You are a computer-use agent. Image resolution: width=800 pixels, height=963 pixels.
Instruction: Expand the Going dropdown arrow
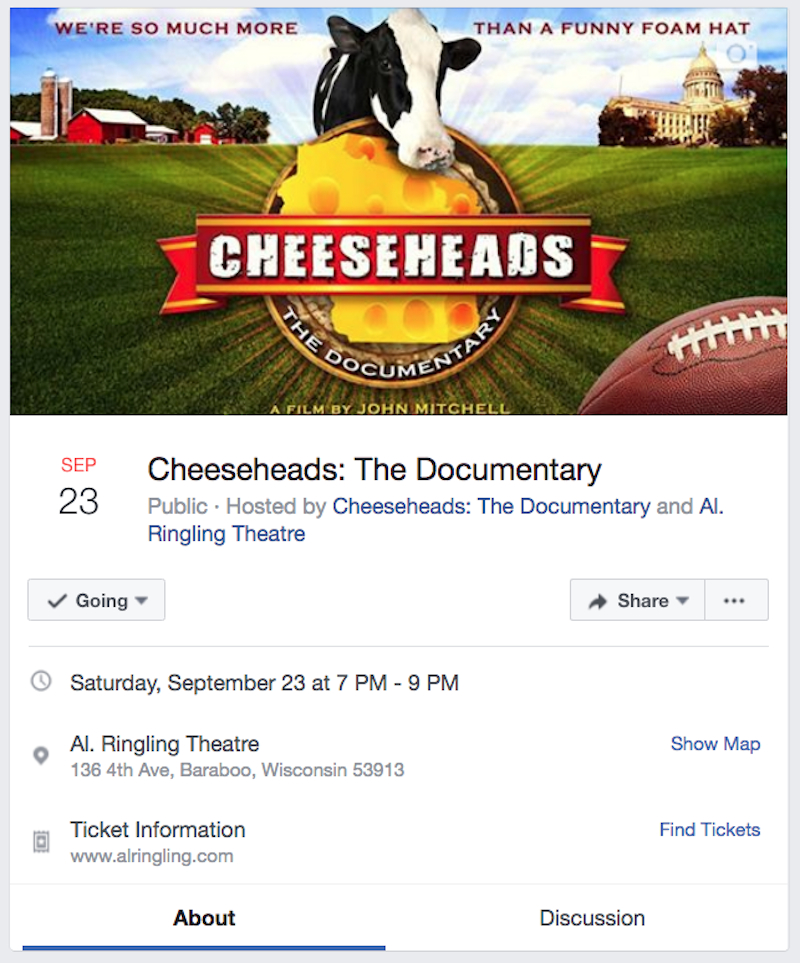(141, 601)
